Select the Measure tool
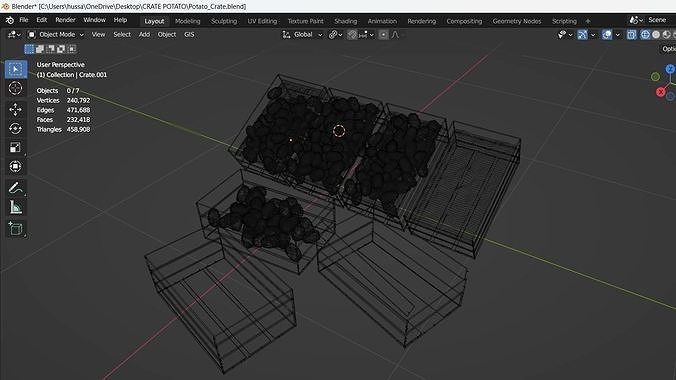 point(16,207)
